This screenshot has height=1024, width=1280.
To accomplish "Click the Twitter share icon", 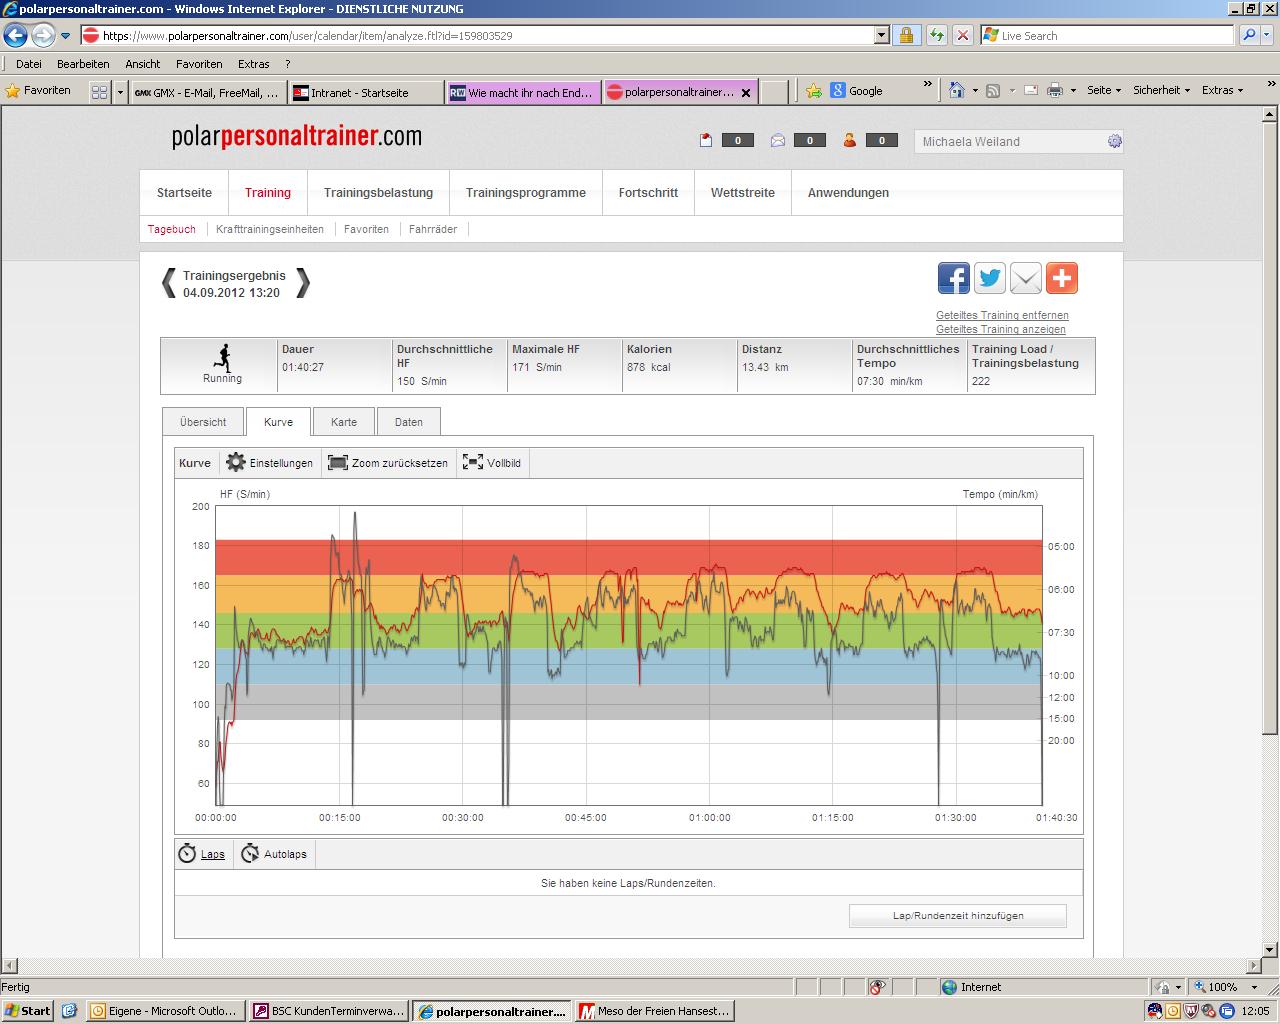I will pos(989,278).
